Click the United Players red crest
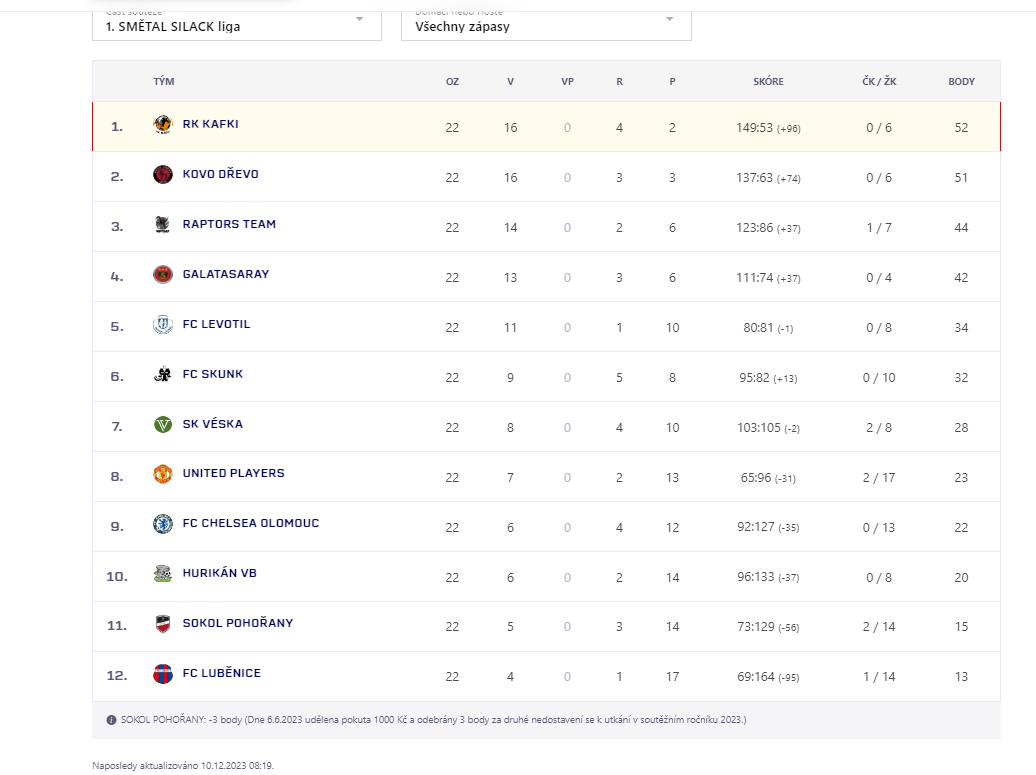This screenshot has width=1036, height=775. pyautogui.click(x=163, y=474)
